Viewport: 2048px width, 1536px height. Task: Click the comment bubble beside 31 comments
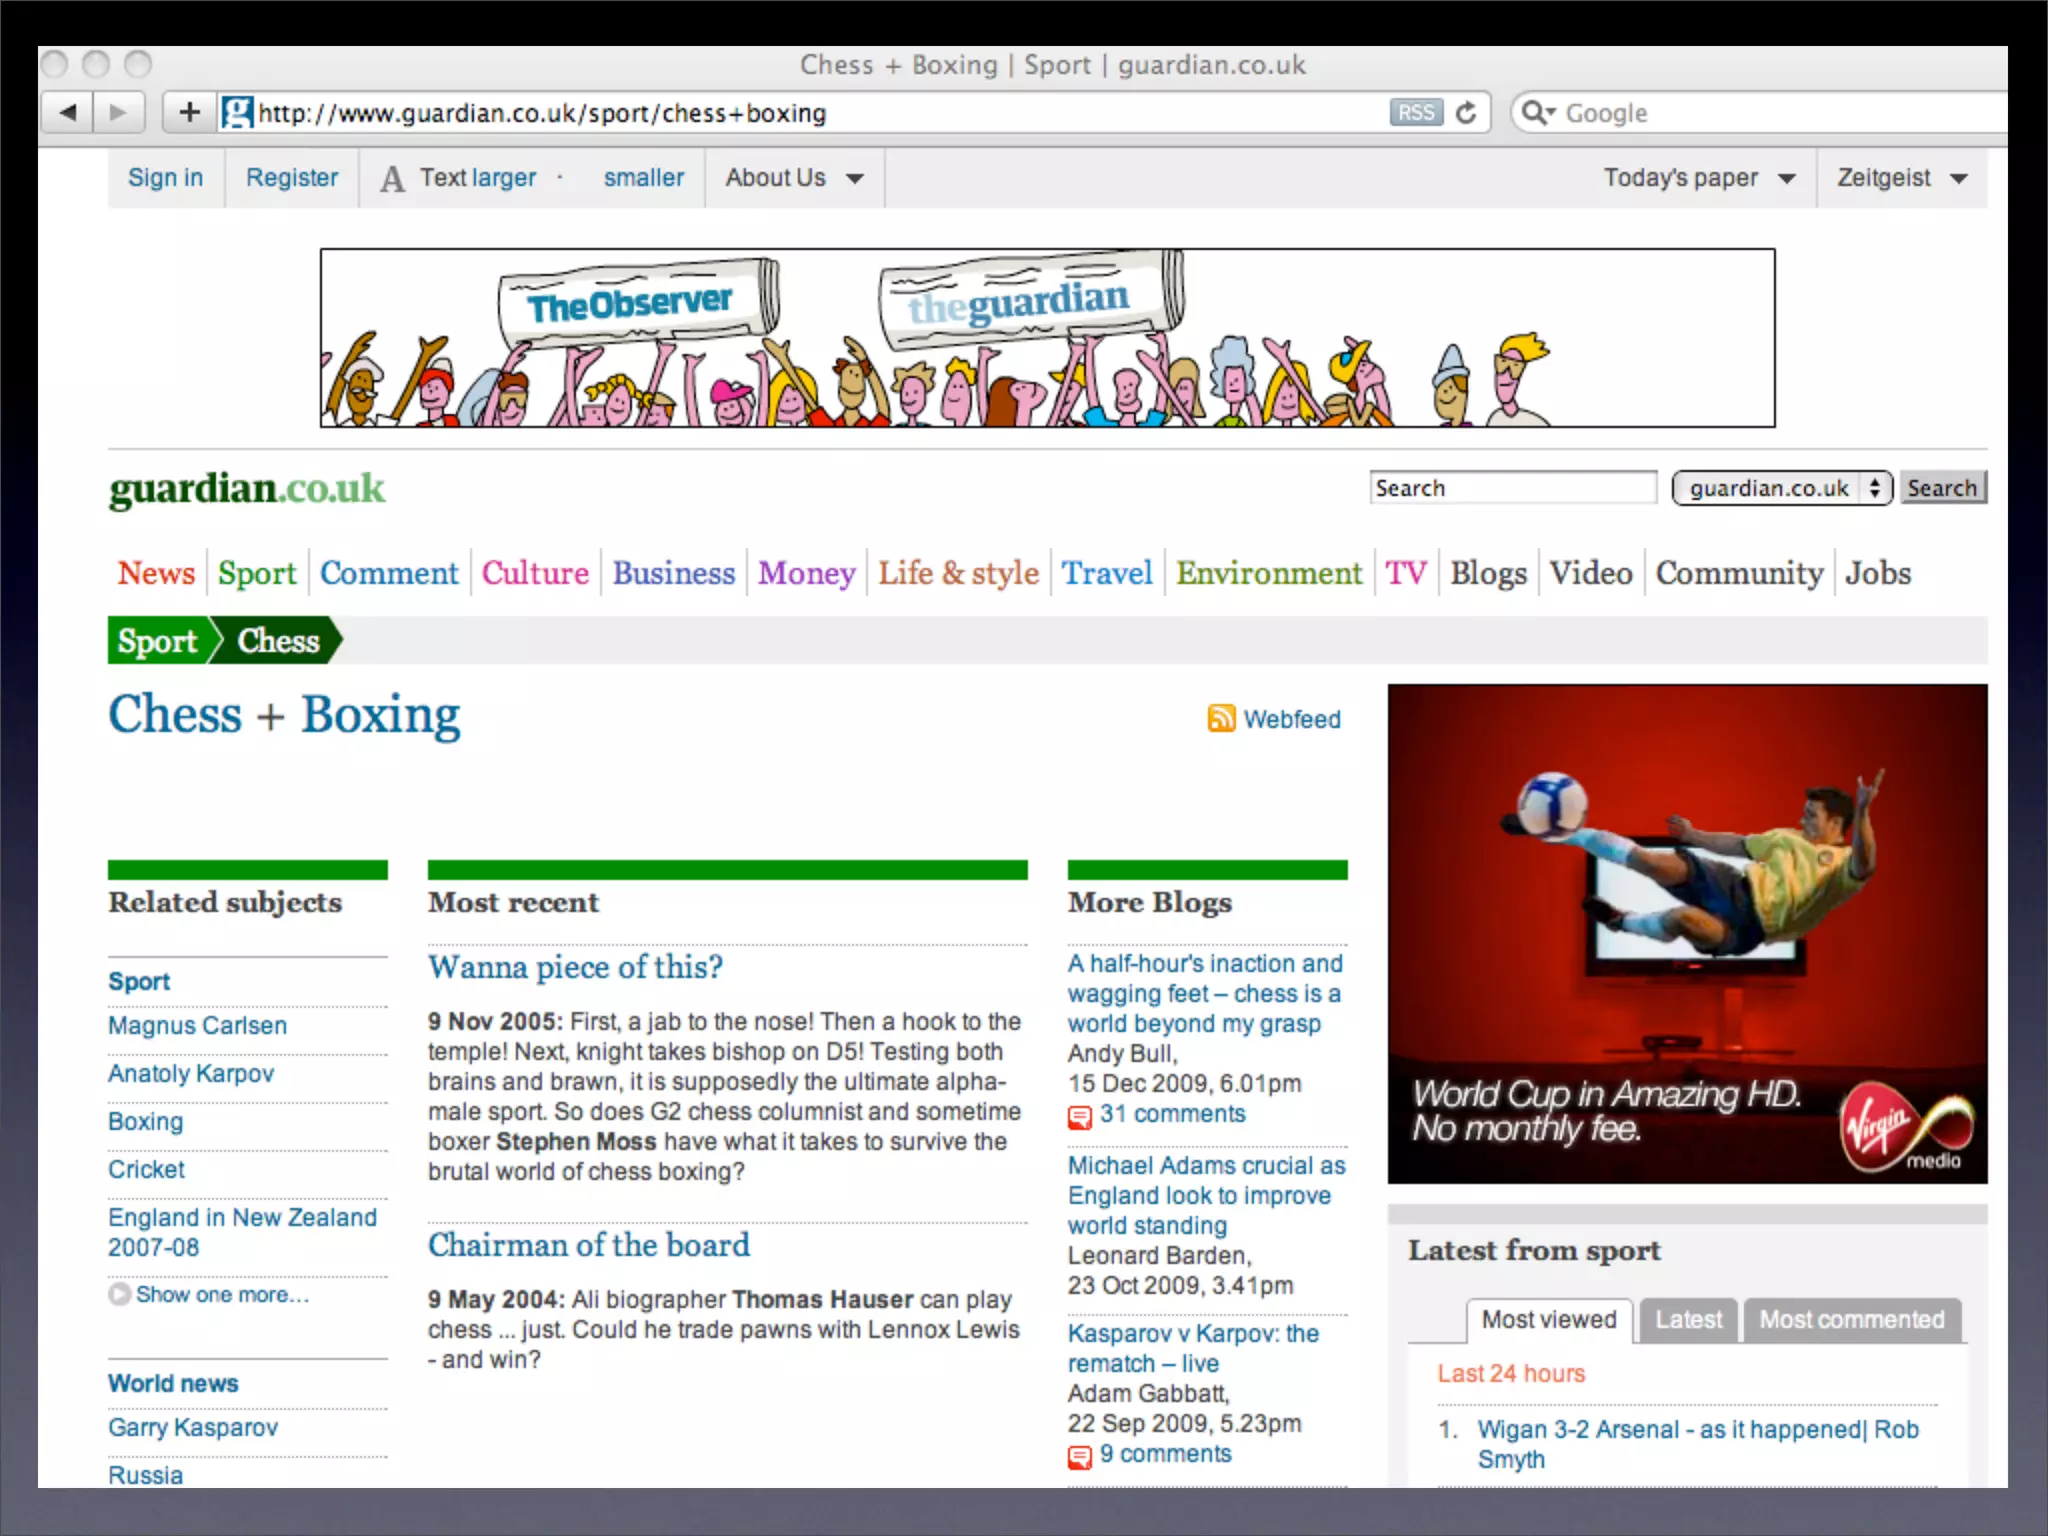tap(1079, 1116)
